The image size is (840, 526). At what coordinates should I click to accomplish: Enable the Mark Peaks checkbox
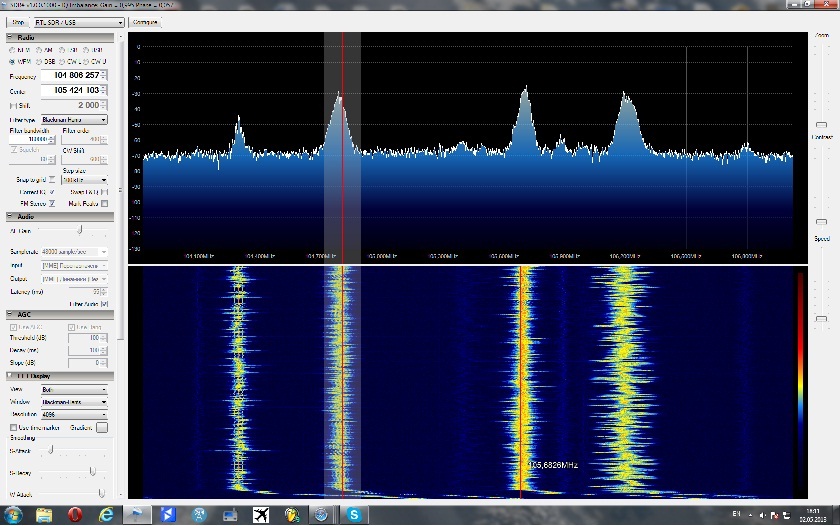[x=104, y=204]
